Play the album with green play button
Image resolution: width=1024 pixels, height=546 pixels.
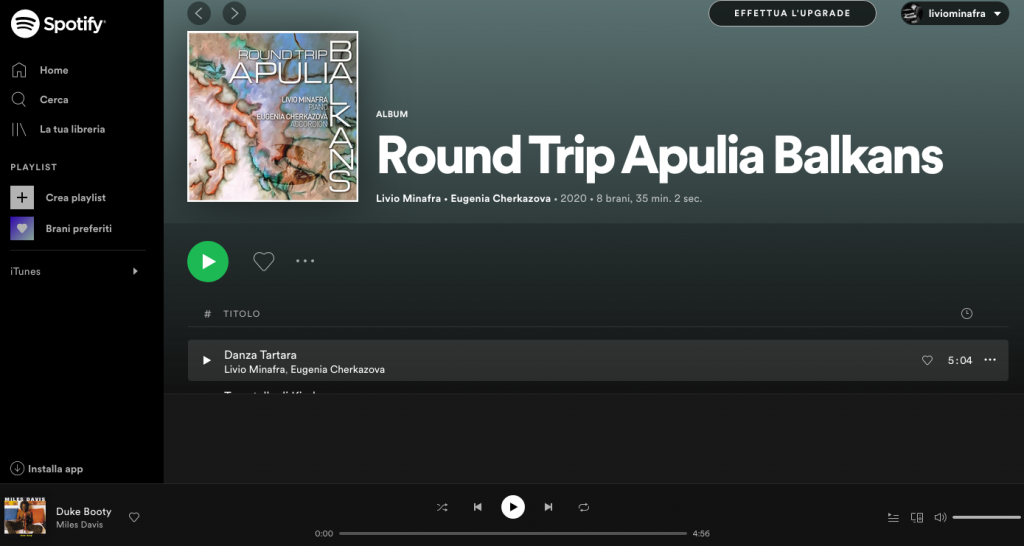208,261
